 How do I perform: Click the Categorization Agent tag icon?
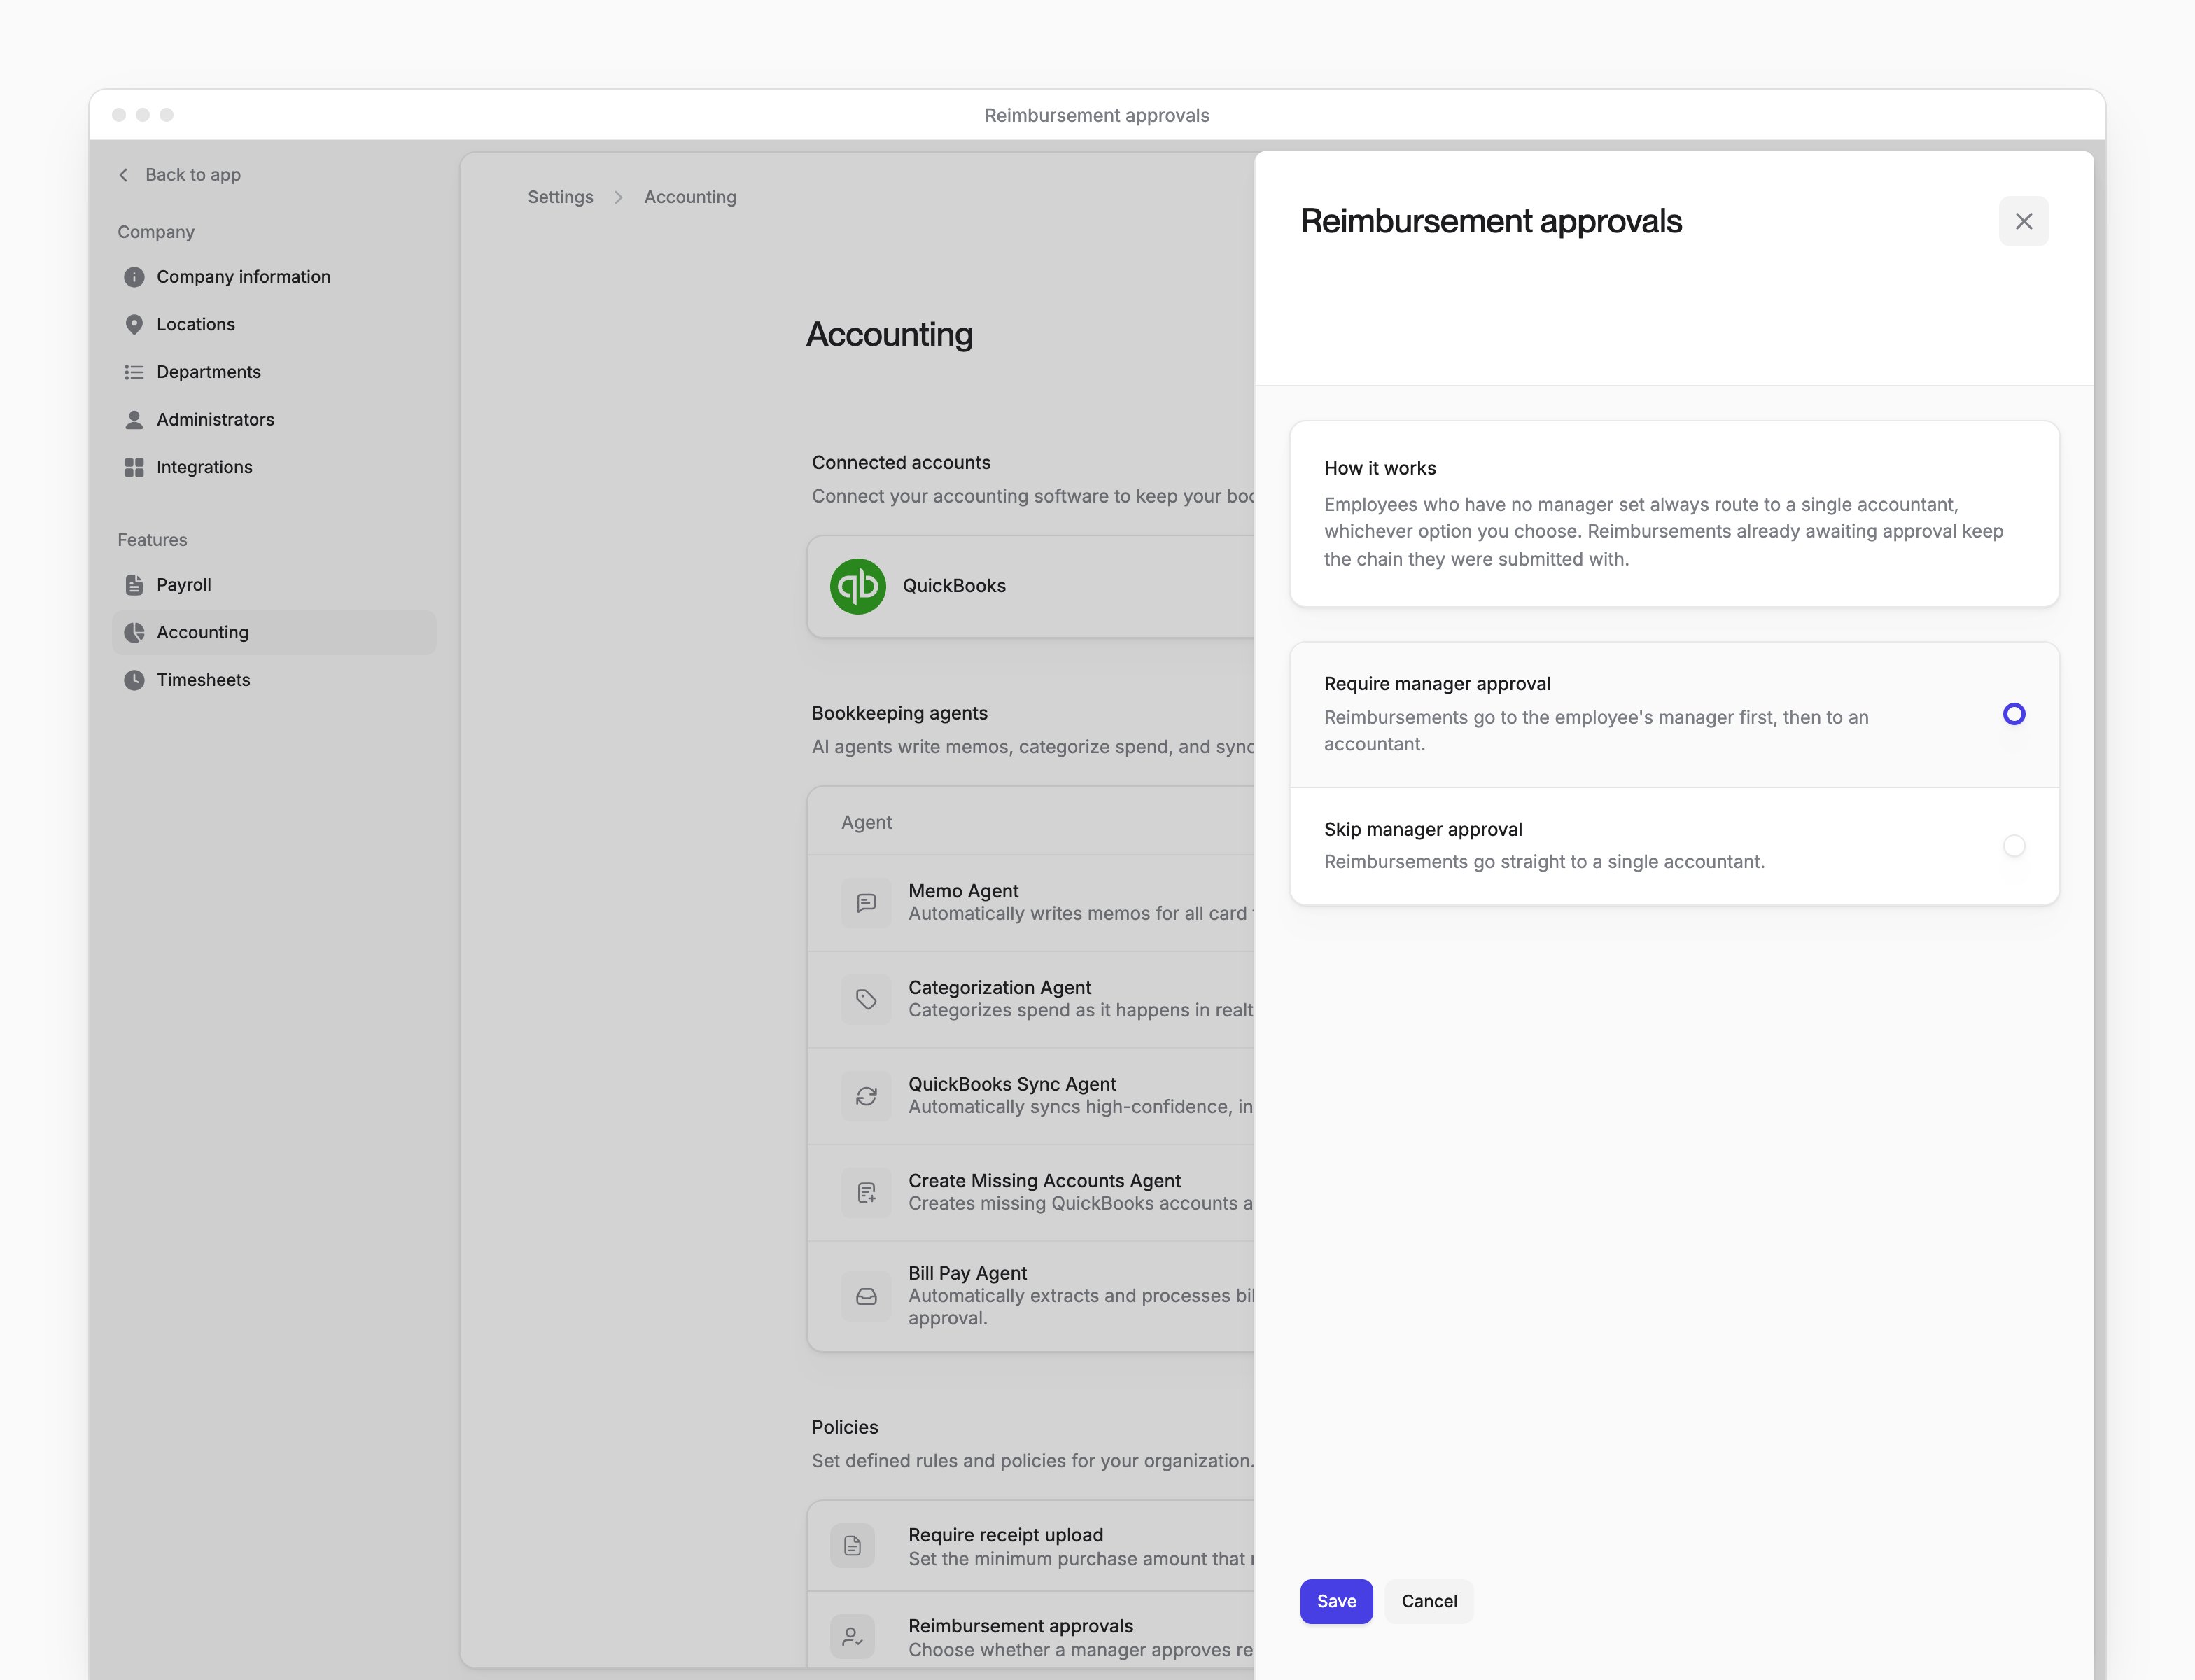[866, 999]
